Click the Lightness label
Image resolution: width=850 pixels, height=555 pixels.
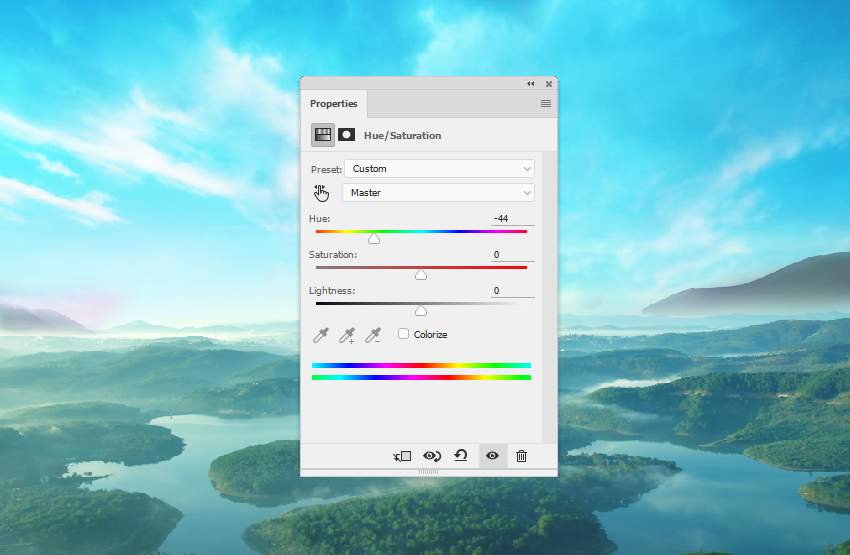[332, 291]
